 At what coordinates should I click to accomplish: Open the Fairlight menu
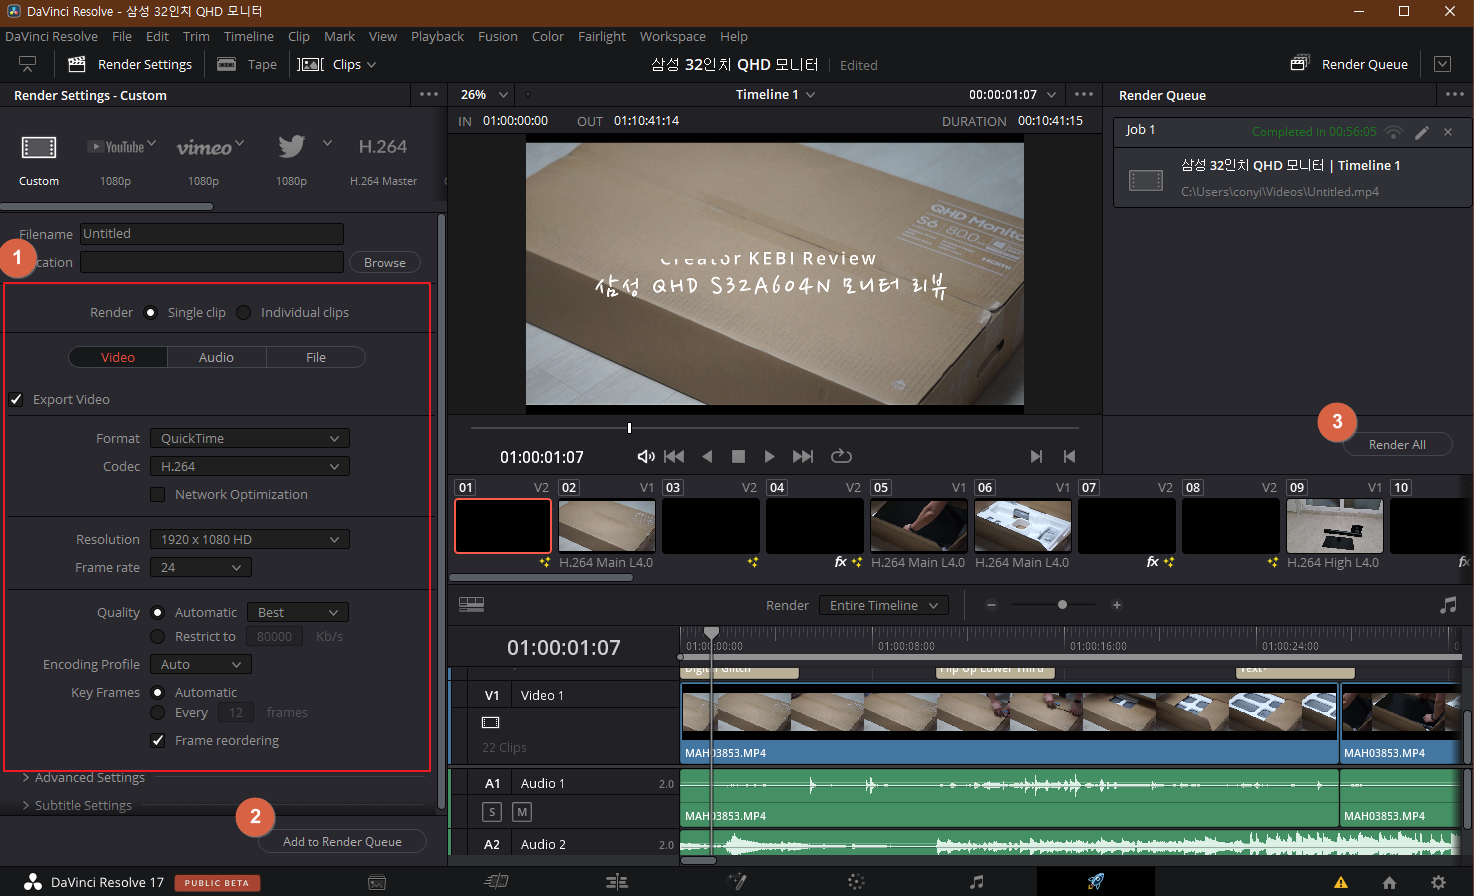[602, 36]
